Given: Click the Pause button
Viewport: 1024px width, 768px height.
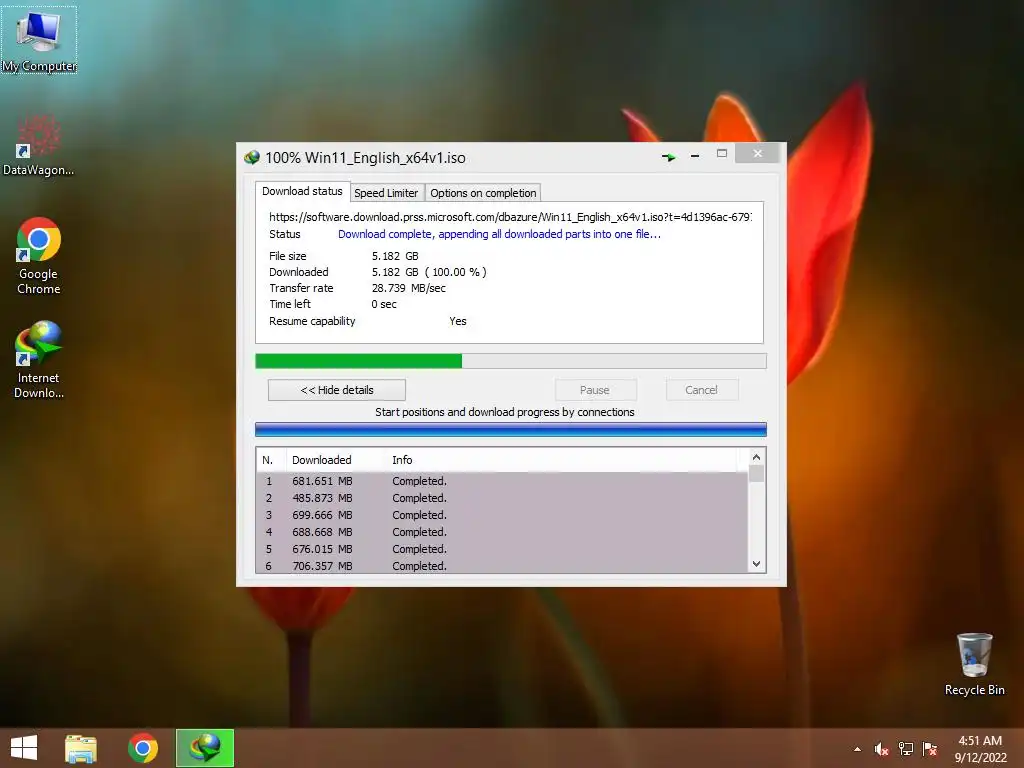Looking at the screenshot, I should (x=595, y=390).
